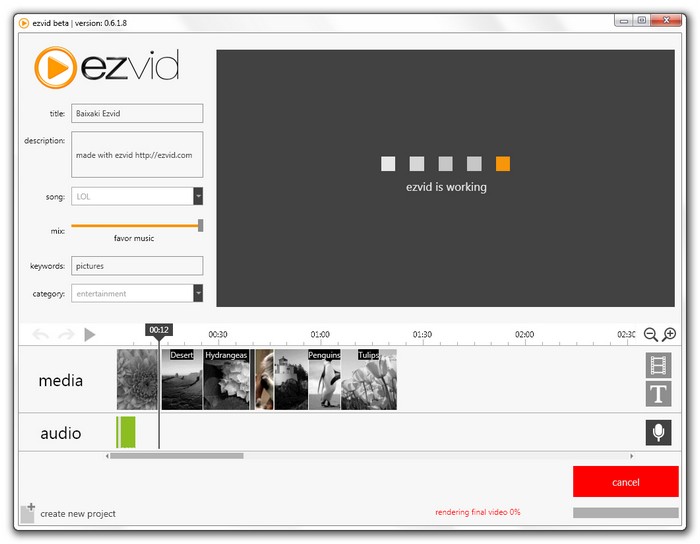
Task: Select the Penguins clip in timeline
Action: tap(325, 379)
